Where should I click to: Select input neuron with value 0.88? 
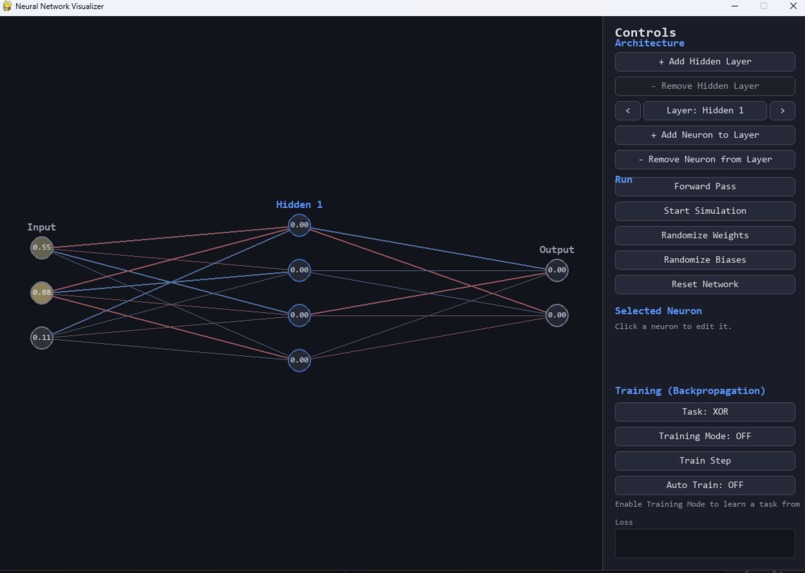coord(42,293)
